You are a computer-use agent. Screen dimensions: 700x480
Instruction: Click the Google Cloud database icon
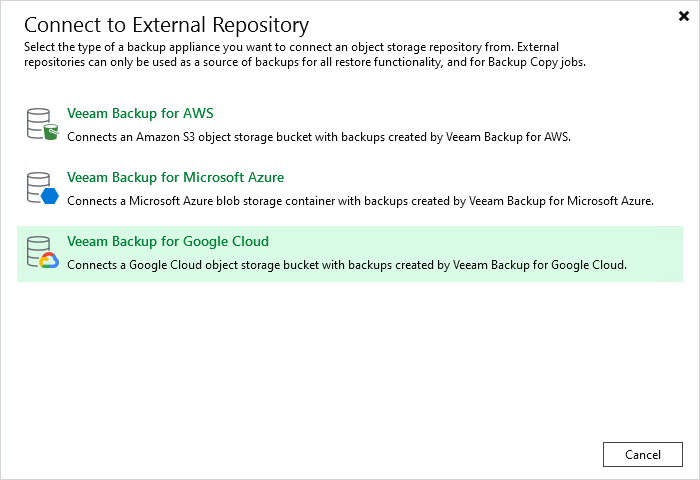tap(42, 252)
